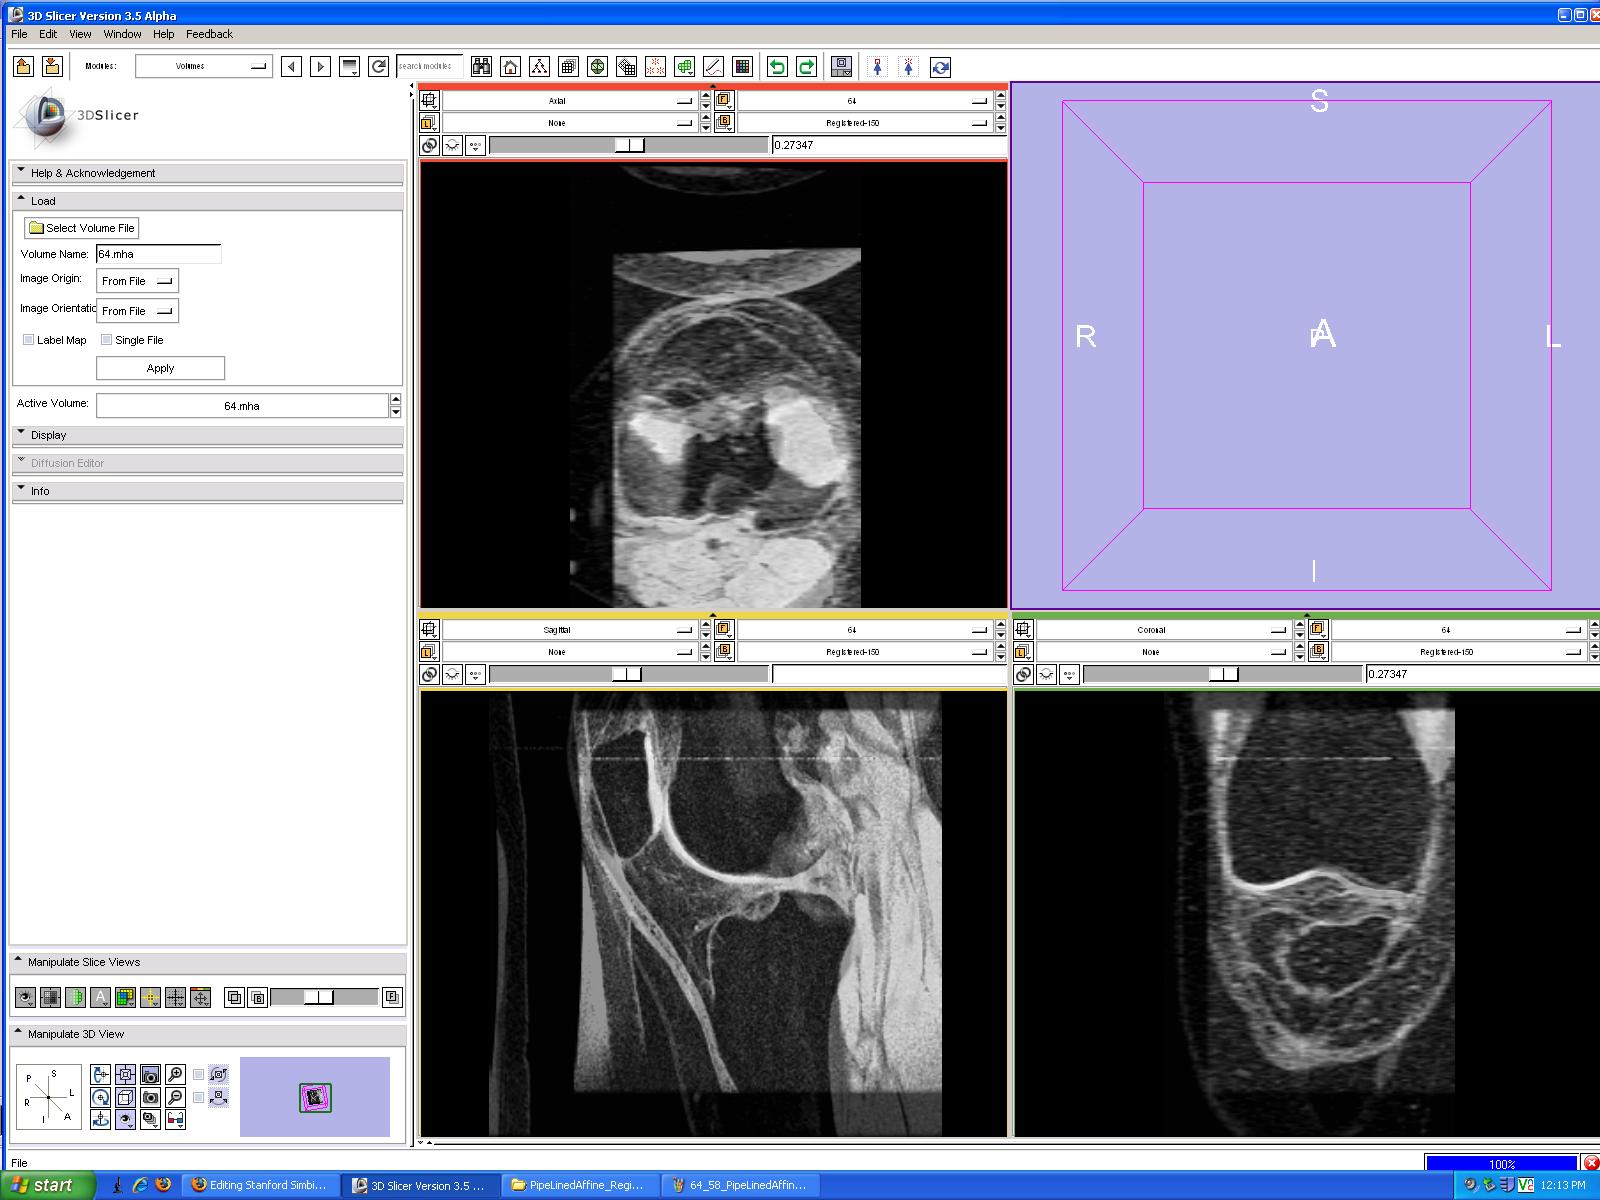Viewport: 1600px width, 1200px height.
Task: Click link icon in the axial slice controls
Action: (x=429, y=146)
